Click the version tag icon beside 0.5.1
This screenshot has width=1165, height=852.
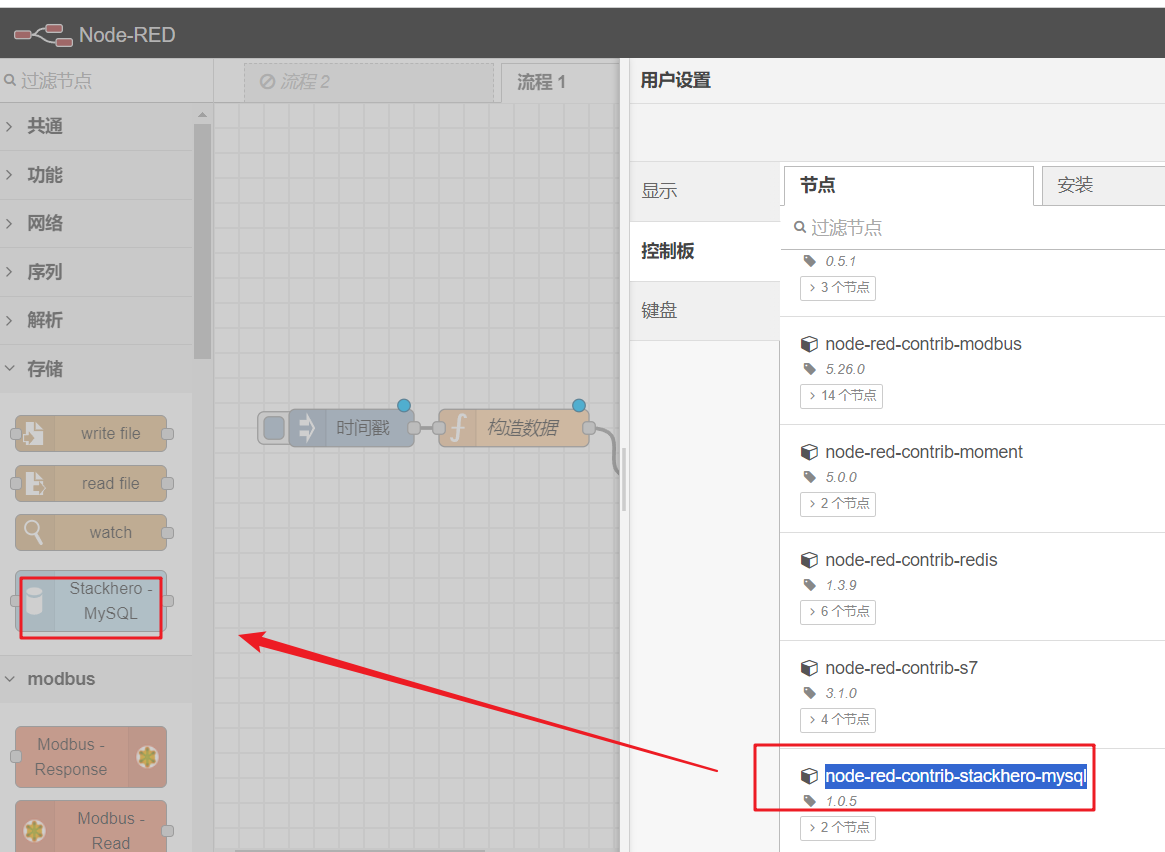(x=810, y=261)
